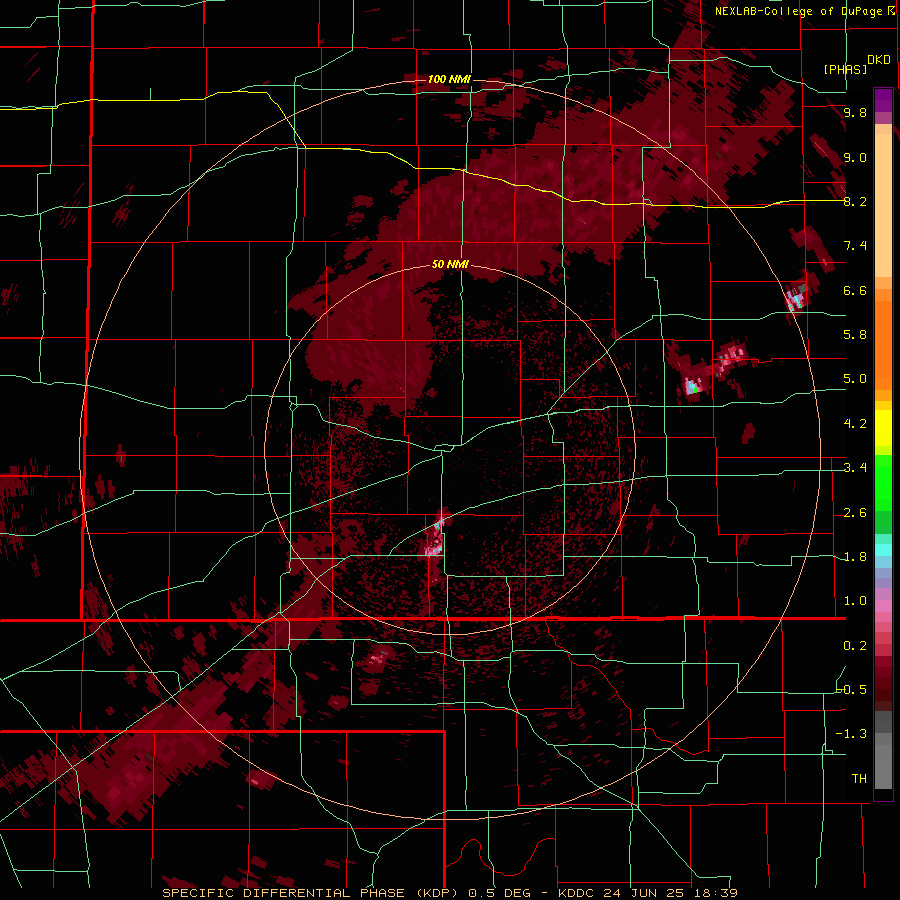
Task: Click the 5.8 scale value
Action: click(x=855, y=335)
